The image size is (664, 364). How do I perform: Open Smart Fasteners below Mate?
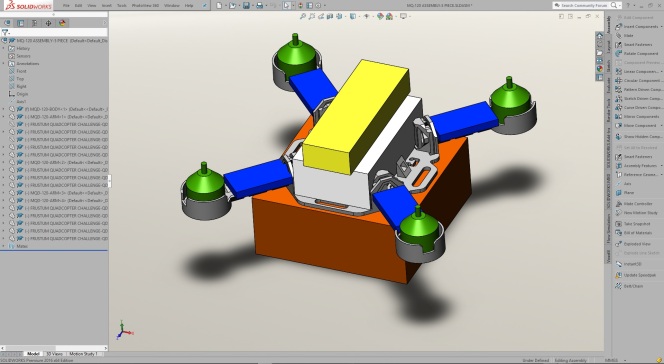coord(634,44)
